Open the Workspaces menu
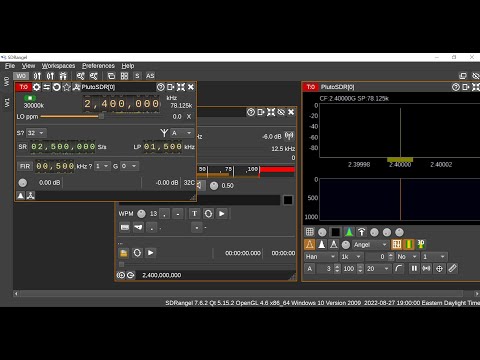The image size is (480, 360). (x=58, y=66)
